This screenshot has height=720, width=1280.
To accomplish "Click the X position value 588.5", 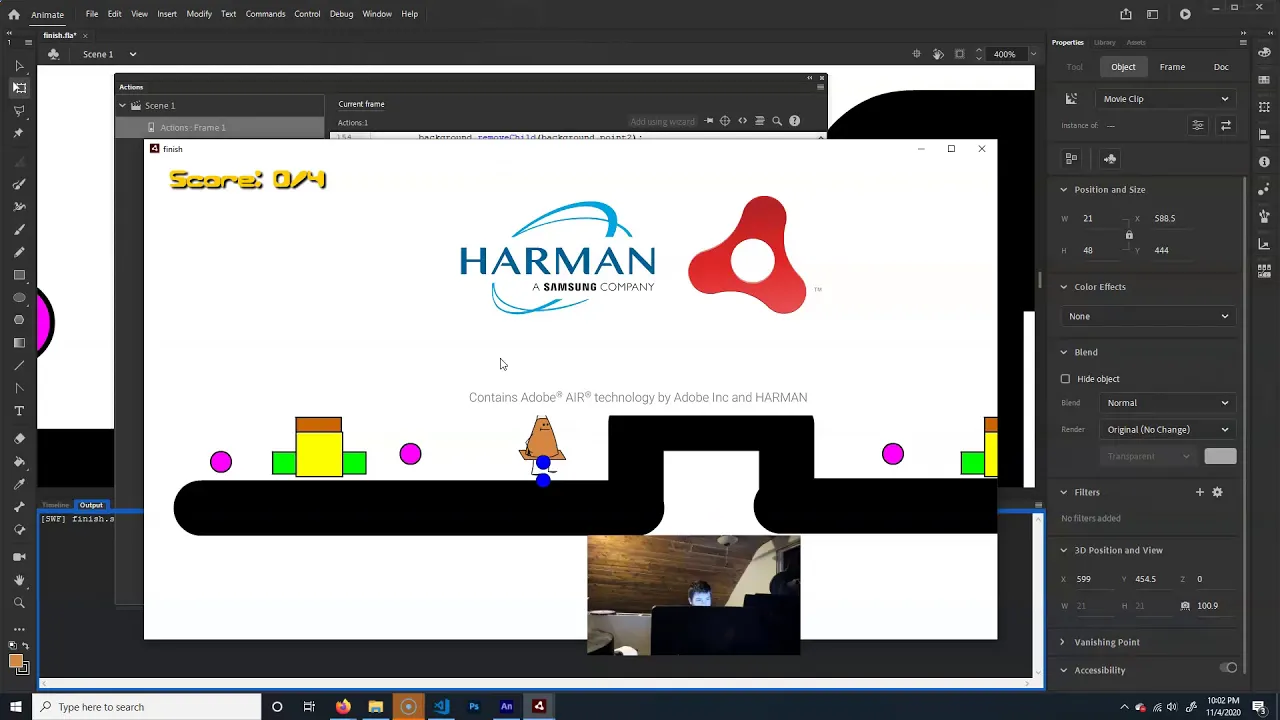I will click(x=1164, y=218).
